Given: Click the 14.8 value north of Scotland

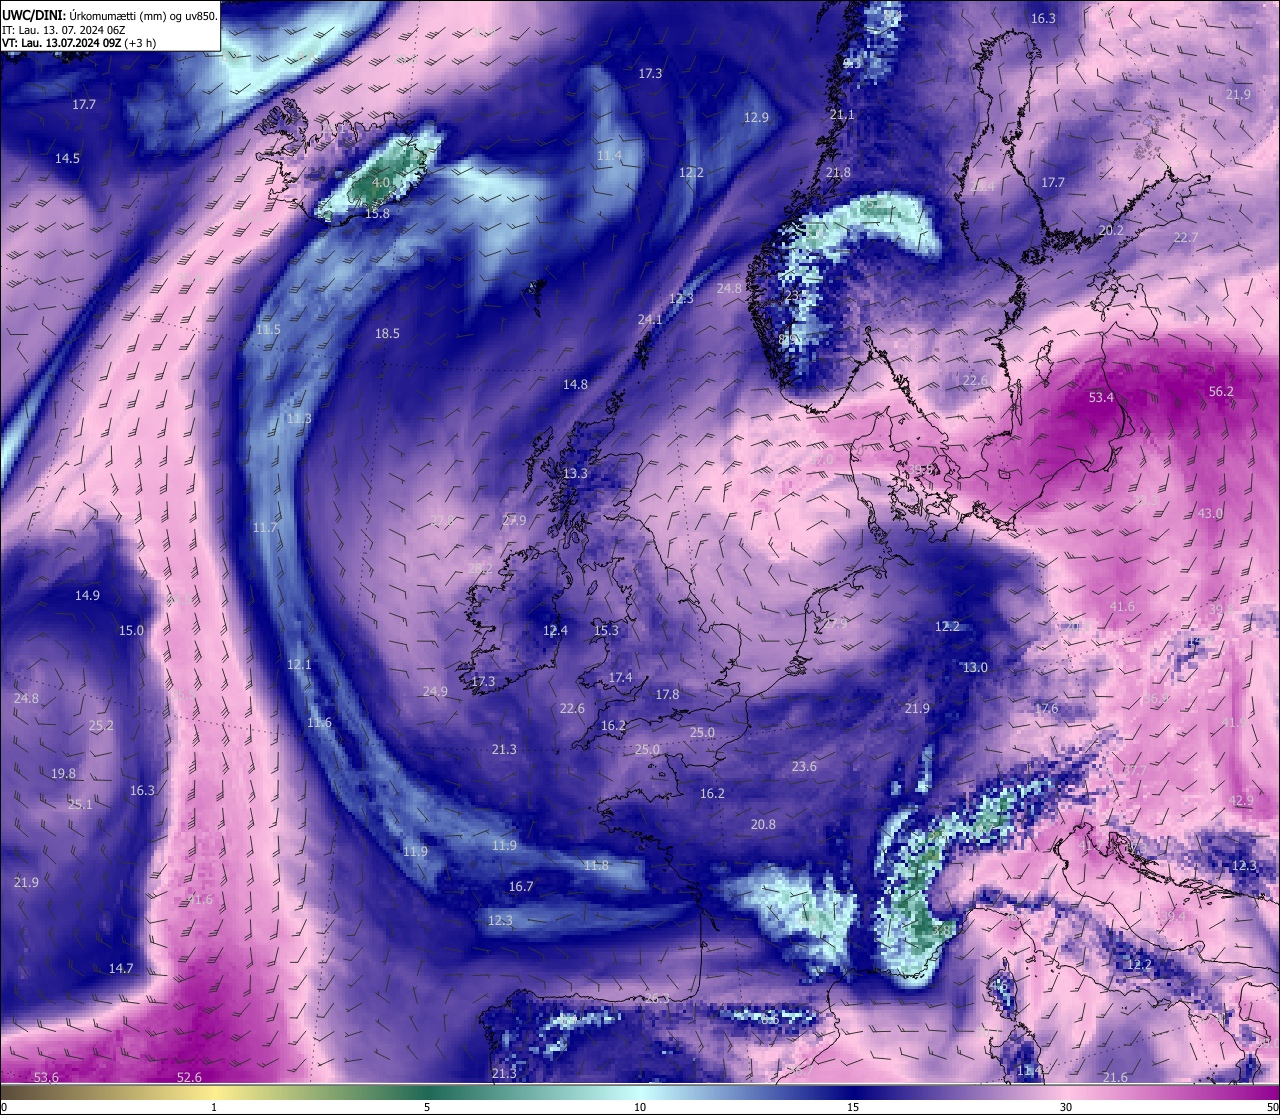Looking at the screenshot, I should 575,384.
